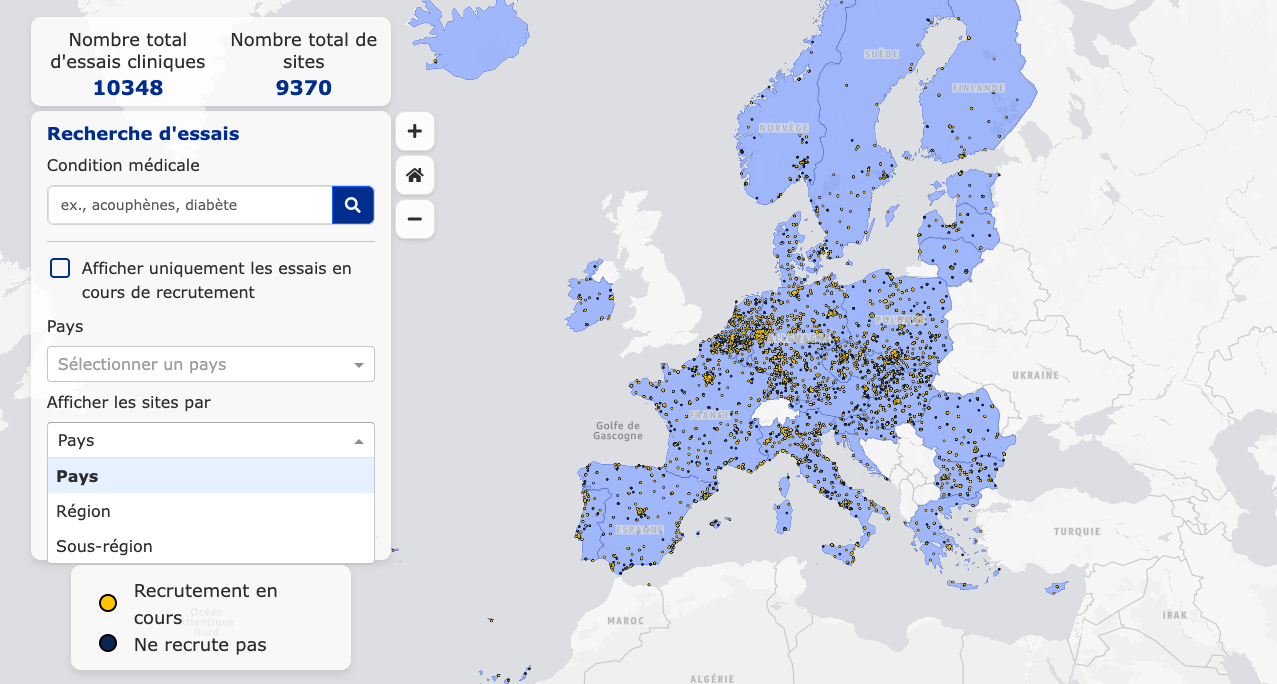The height and width of the screenshot is (684, 1277).
Task: Click the ALGÉRIE label on map
Action: pyautogui.click(x=712, y=679)
